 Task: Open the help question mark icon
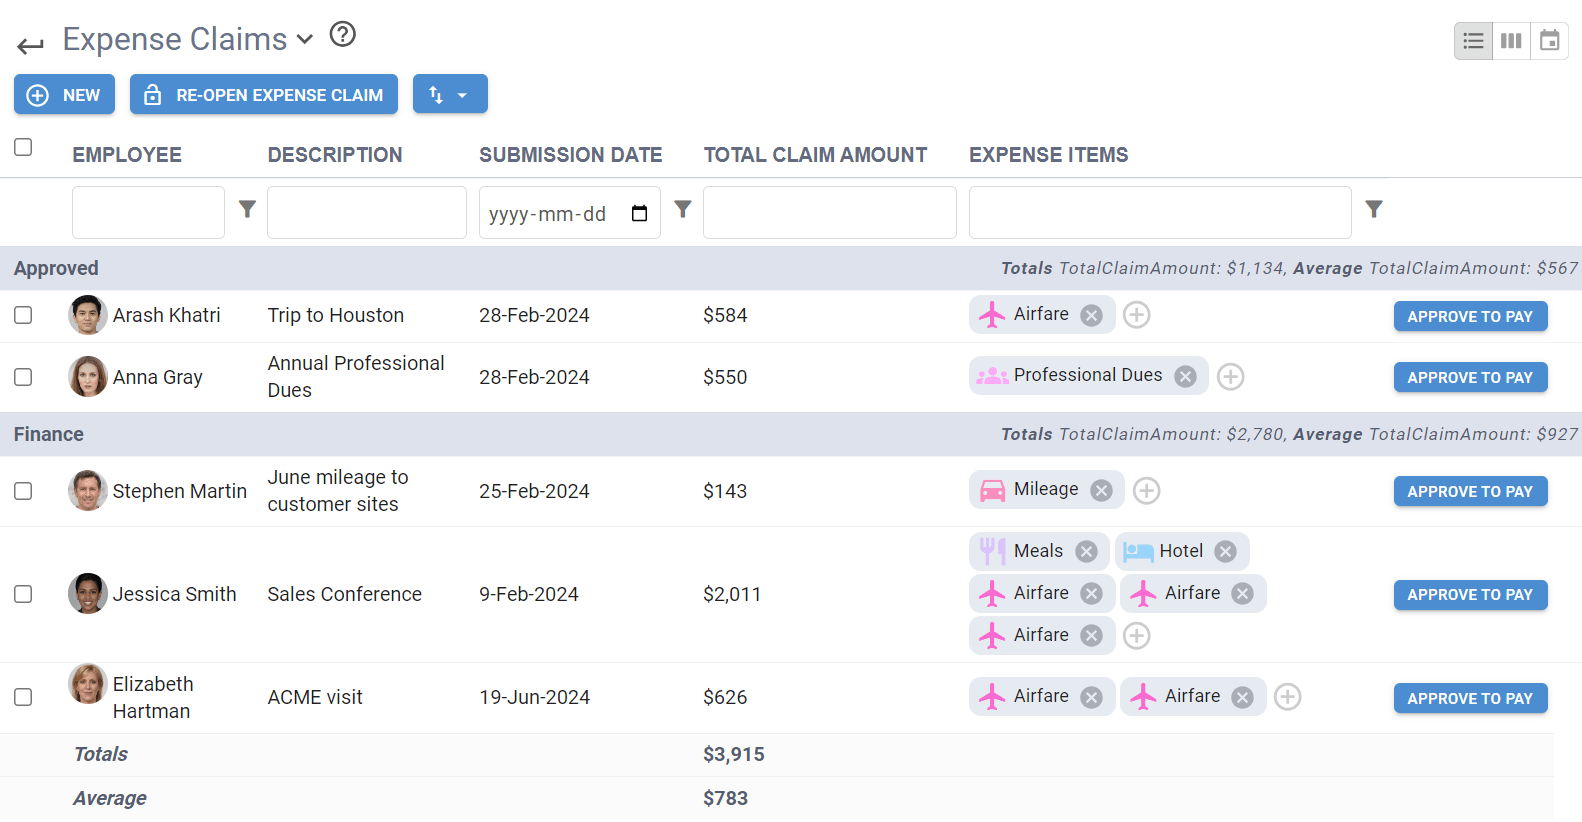(343, 35)
